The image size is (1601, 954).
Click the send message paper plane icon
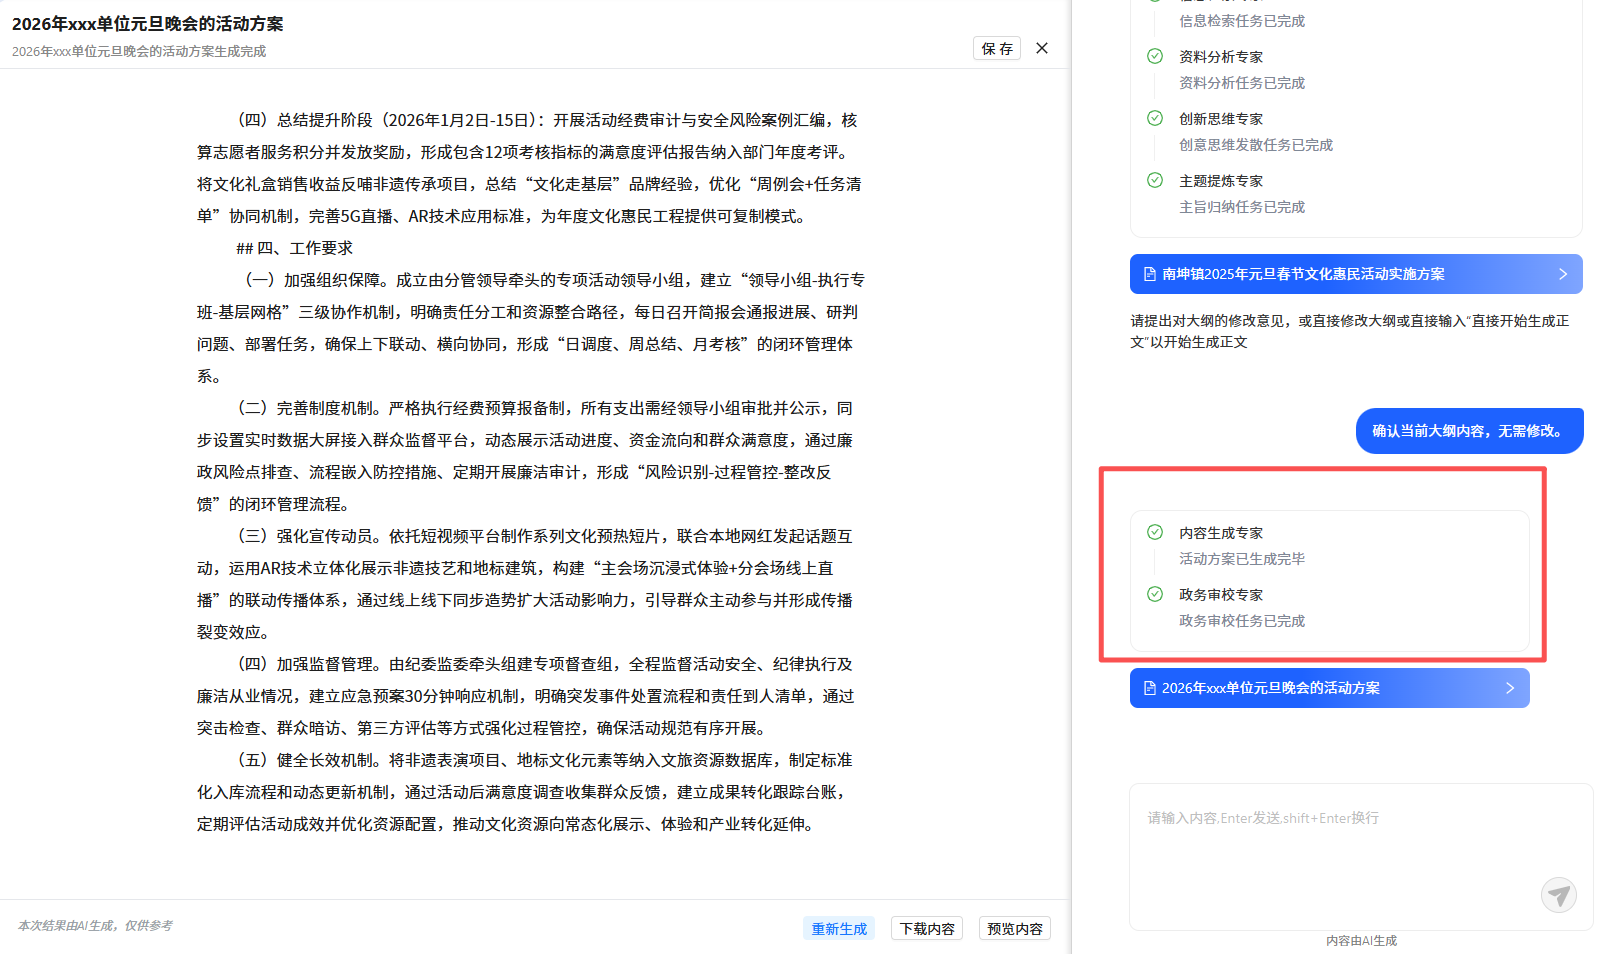click(1558, 895)
